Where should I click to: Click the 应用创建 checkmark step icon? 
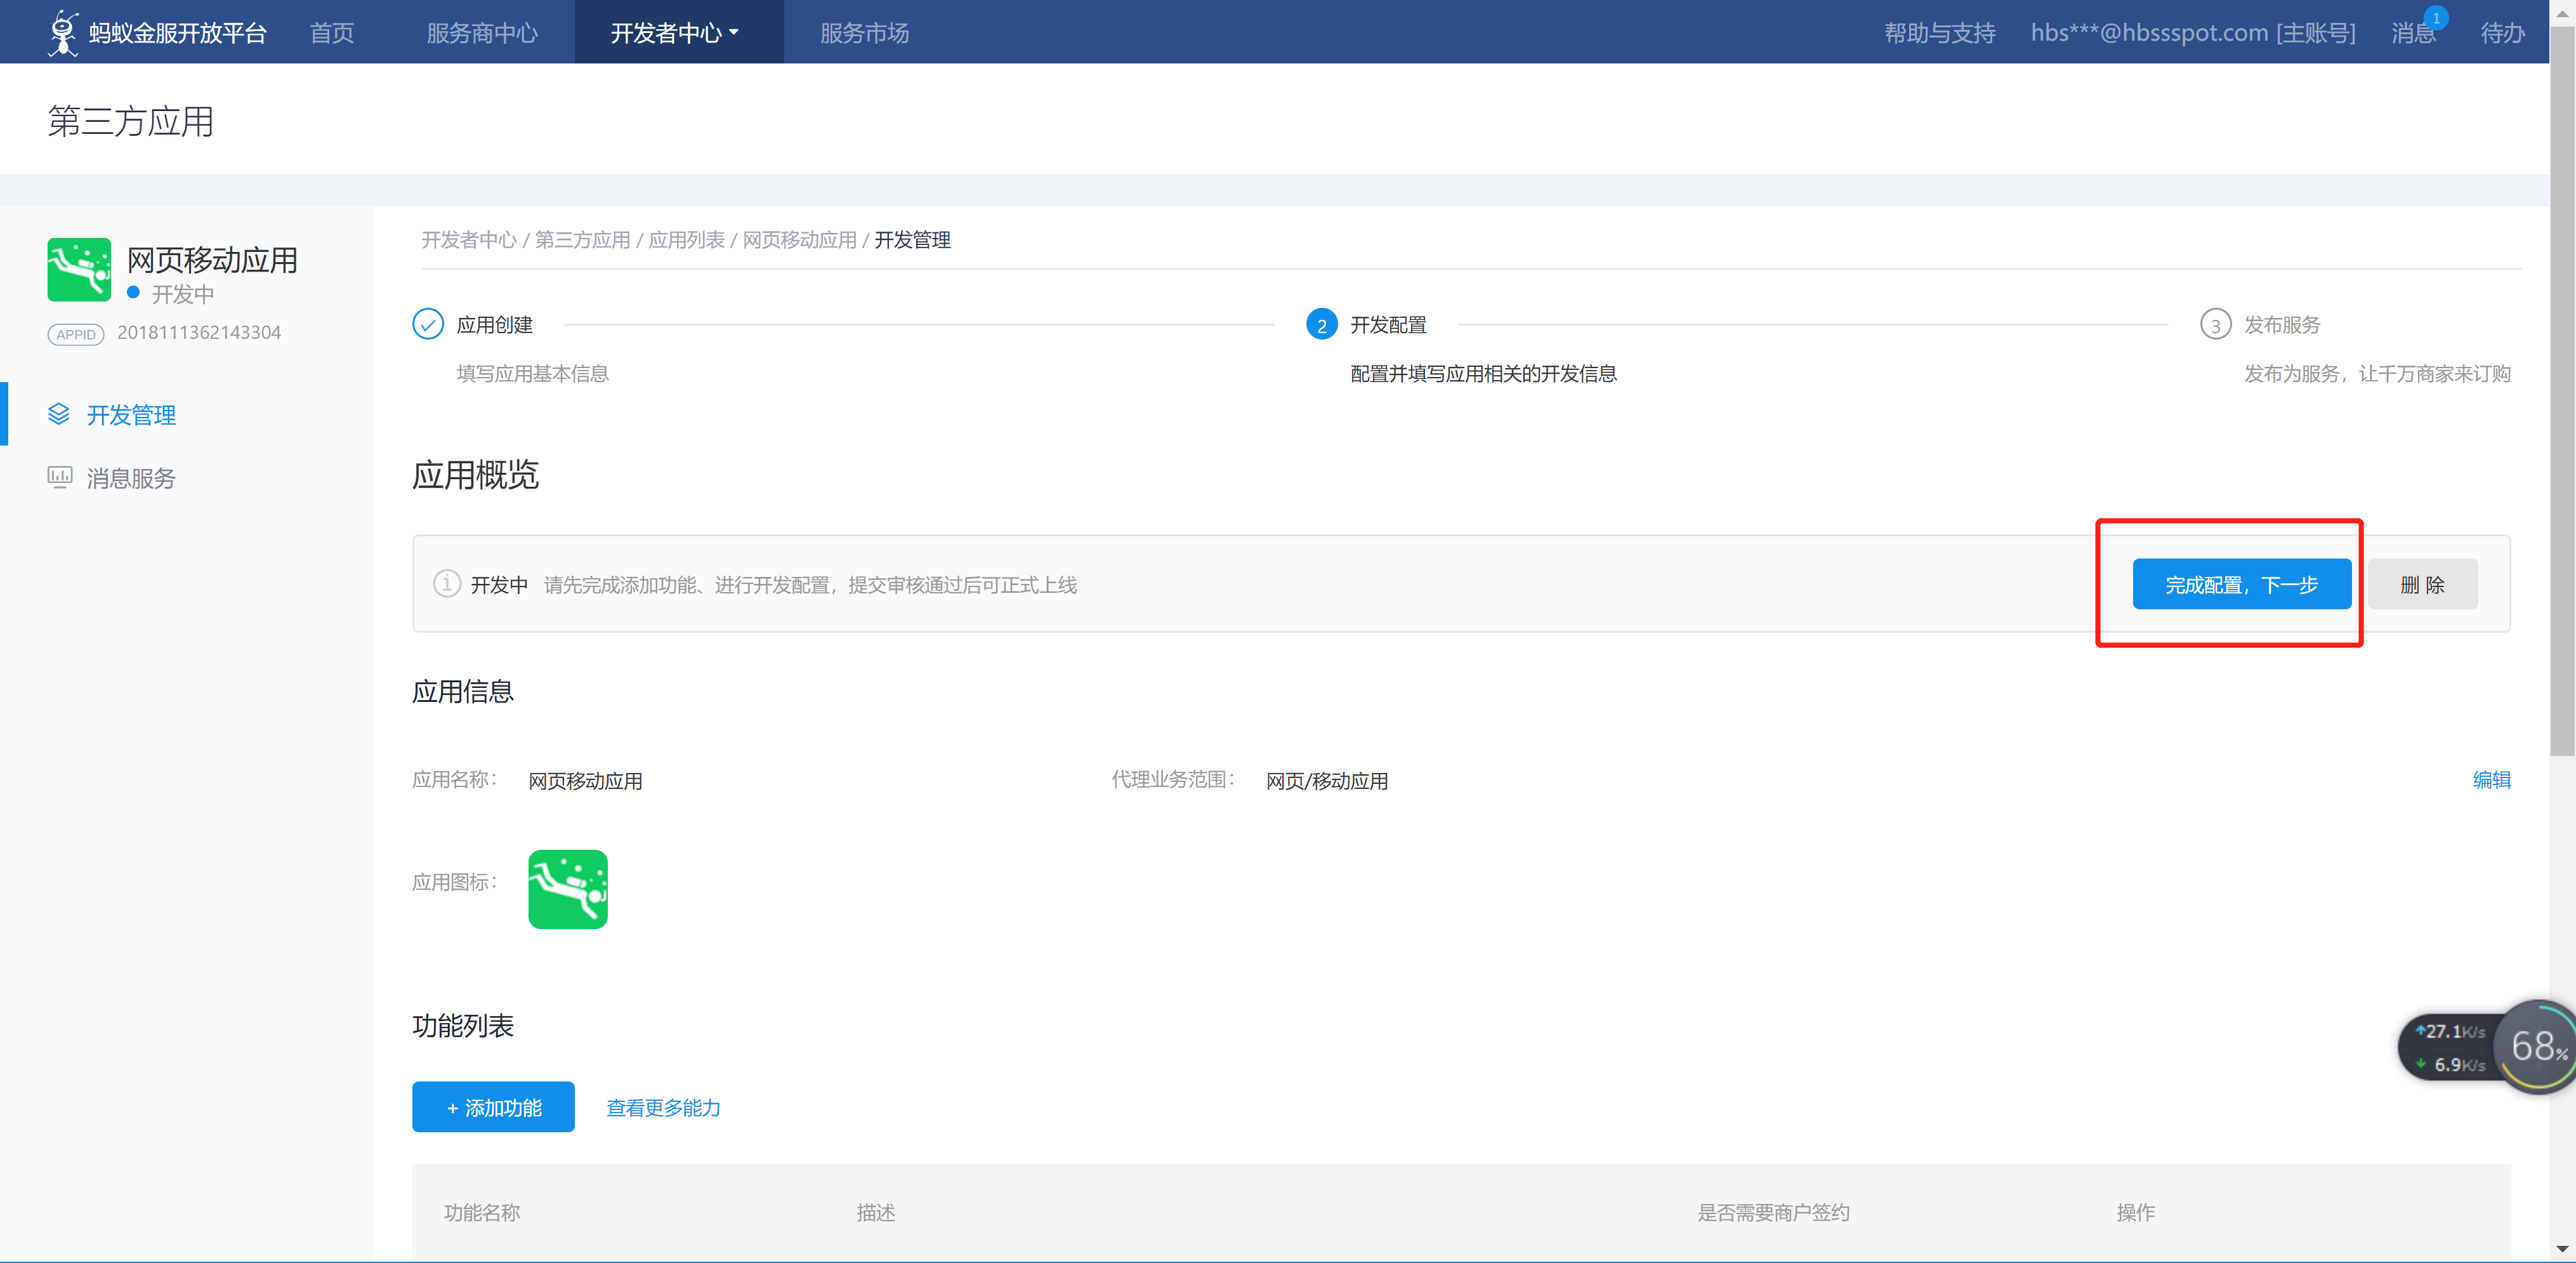click(428, 324)
